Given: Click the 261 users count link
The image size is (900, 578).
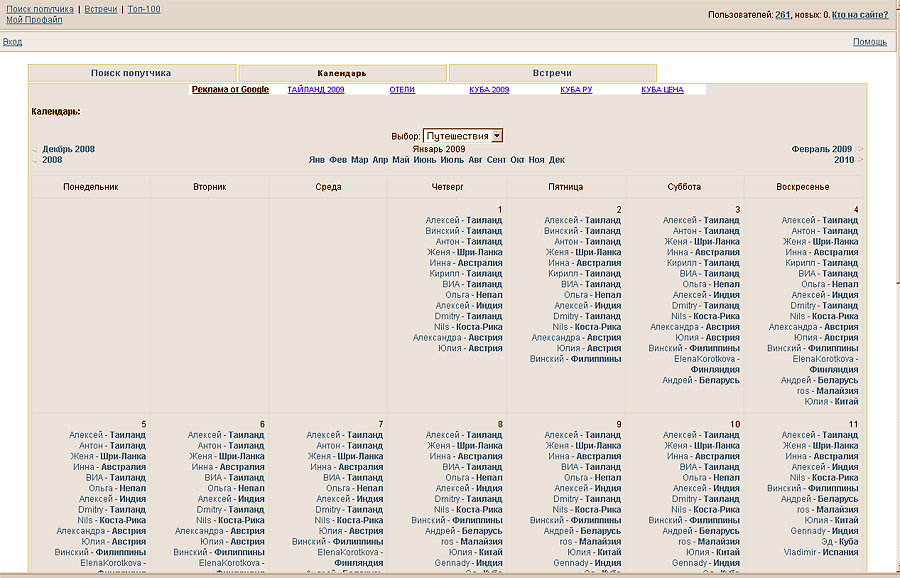Looking at the screenshot, I should [x=782, y=15].
